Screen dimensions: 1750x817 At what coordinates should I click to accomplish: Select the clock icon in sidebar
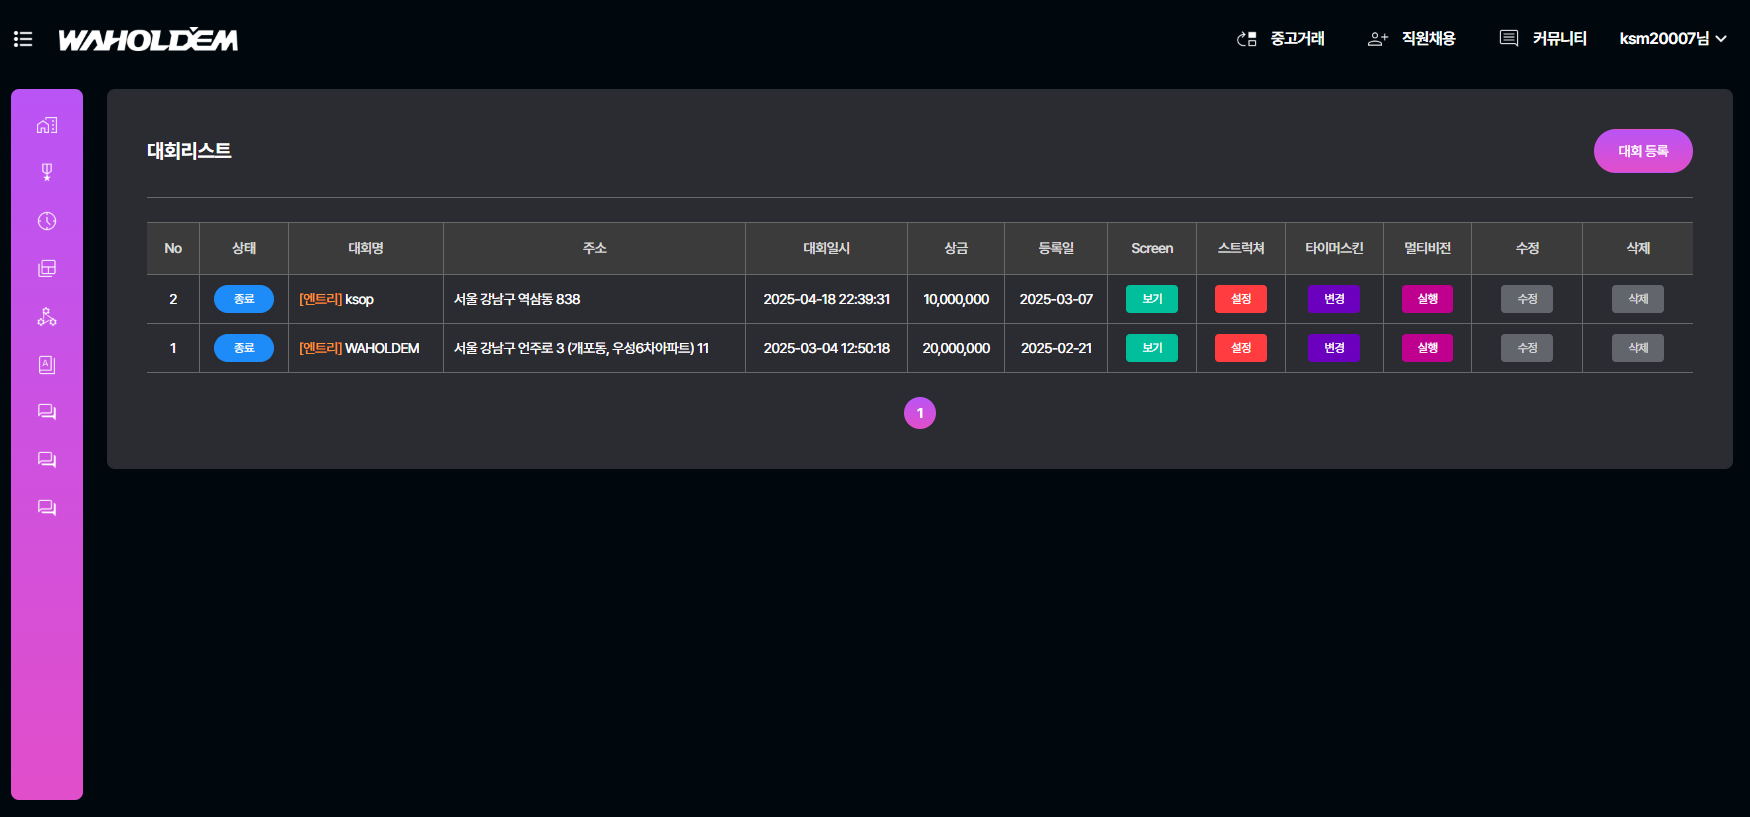(47, 221)
